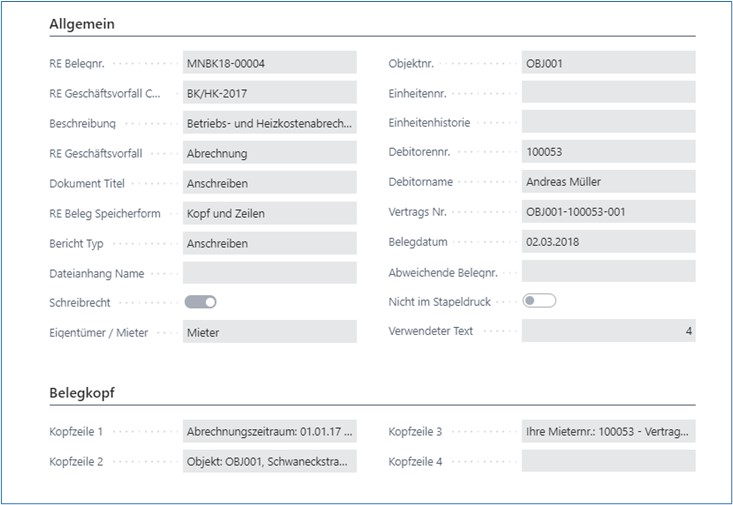Click the Verwendeter Text field

(x=608, y=331)
